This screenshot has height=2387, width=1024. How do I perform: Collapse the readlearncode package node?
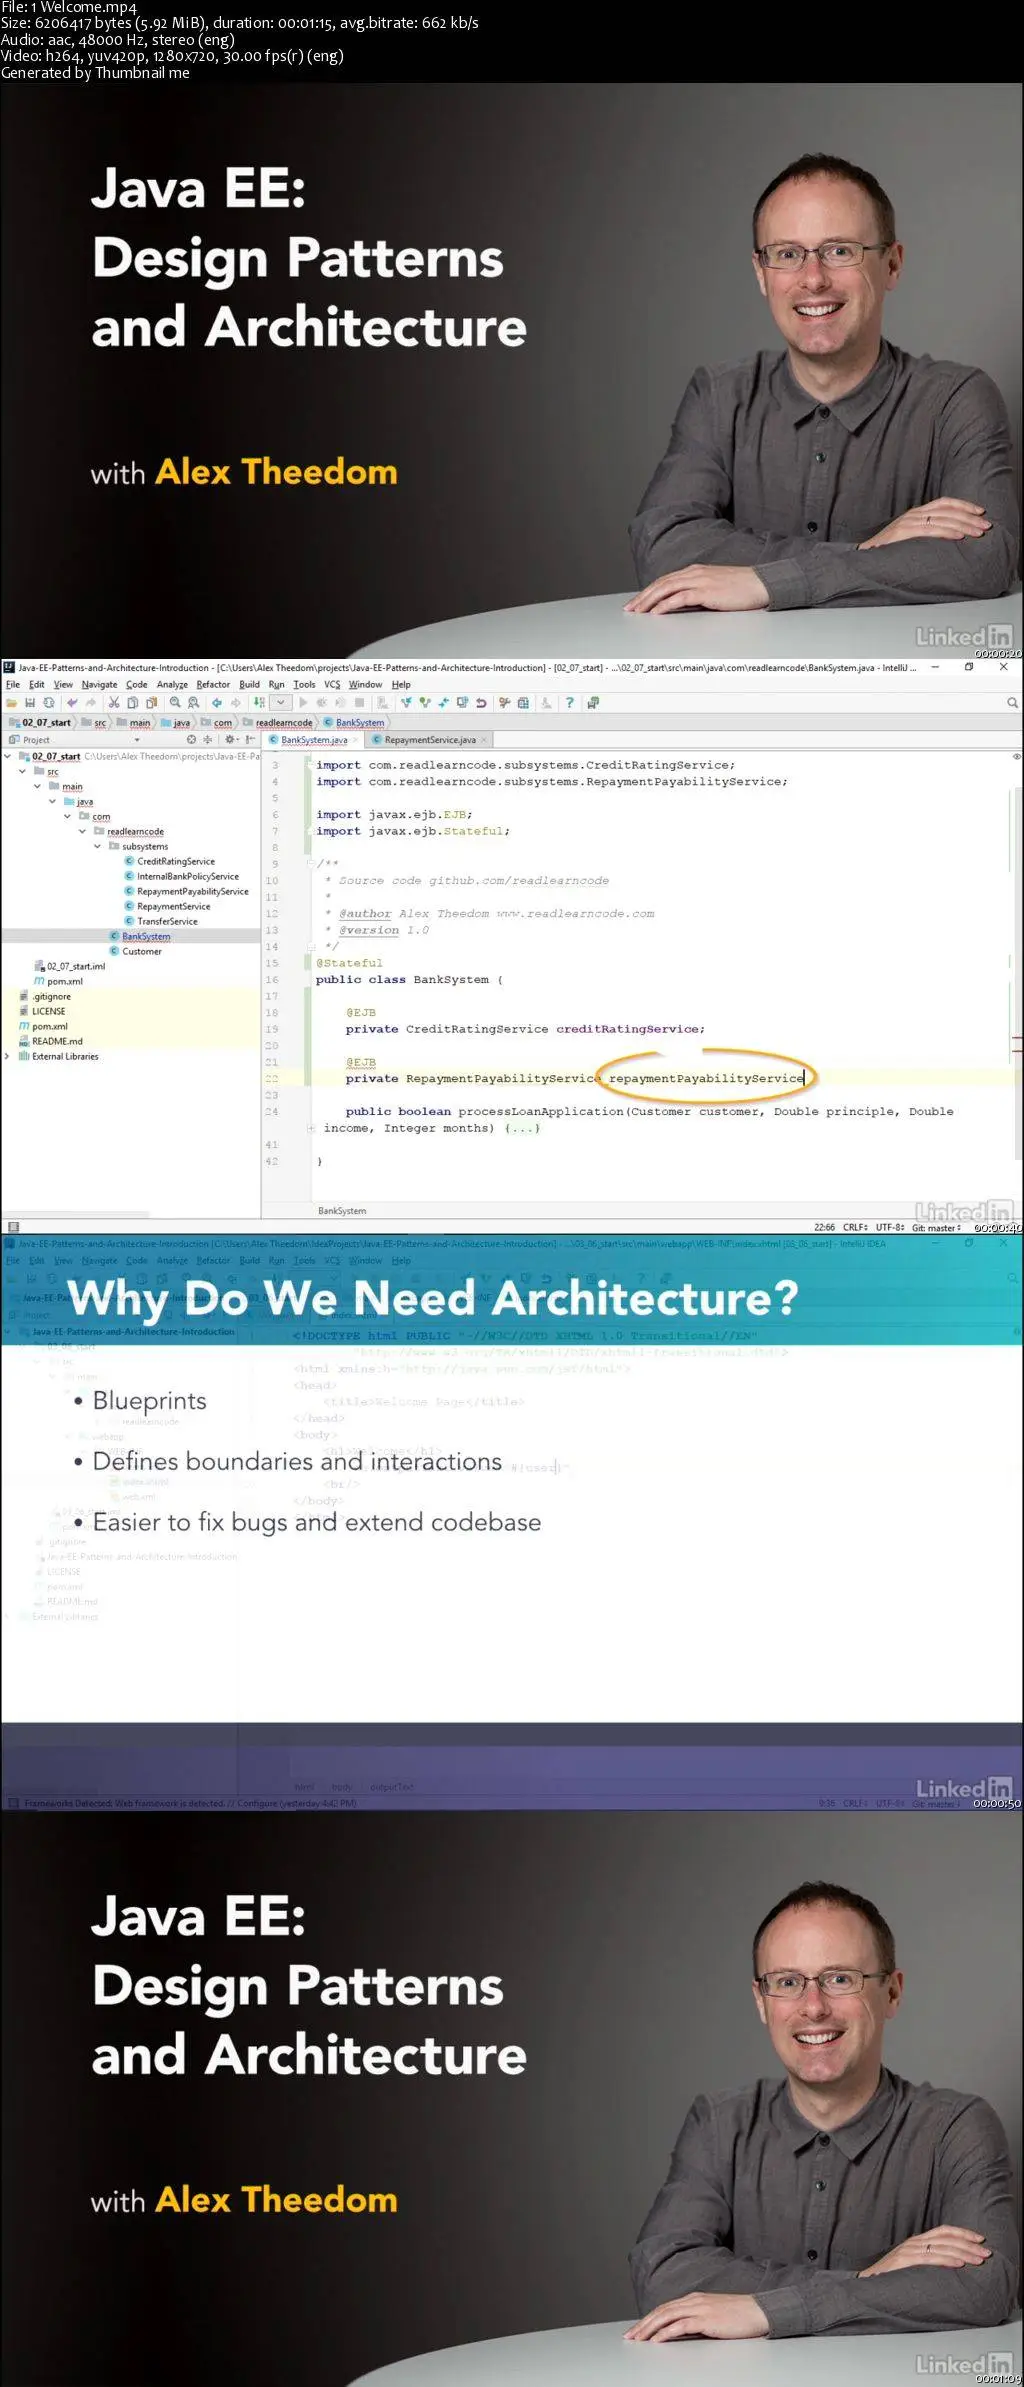click(83, 831)
